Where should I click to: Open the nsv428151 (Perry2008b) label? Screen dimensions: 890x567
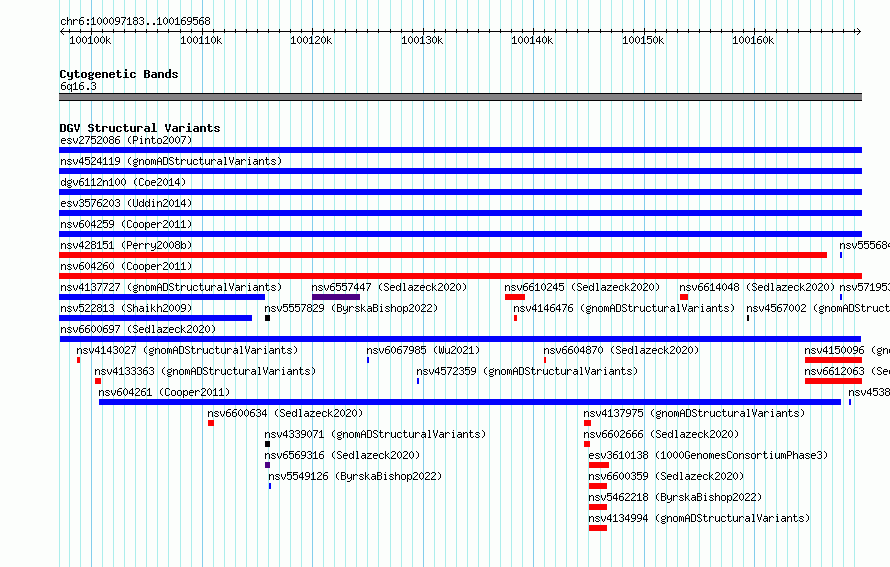(x=126, y=245)
